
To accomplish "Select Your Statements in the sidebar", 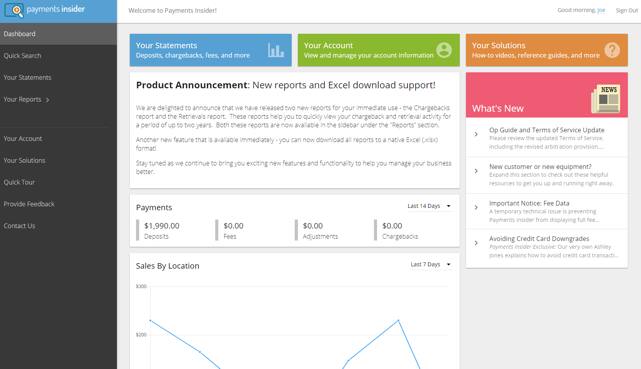I will (58, 77).
